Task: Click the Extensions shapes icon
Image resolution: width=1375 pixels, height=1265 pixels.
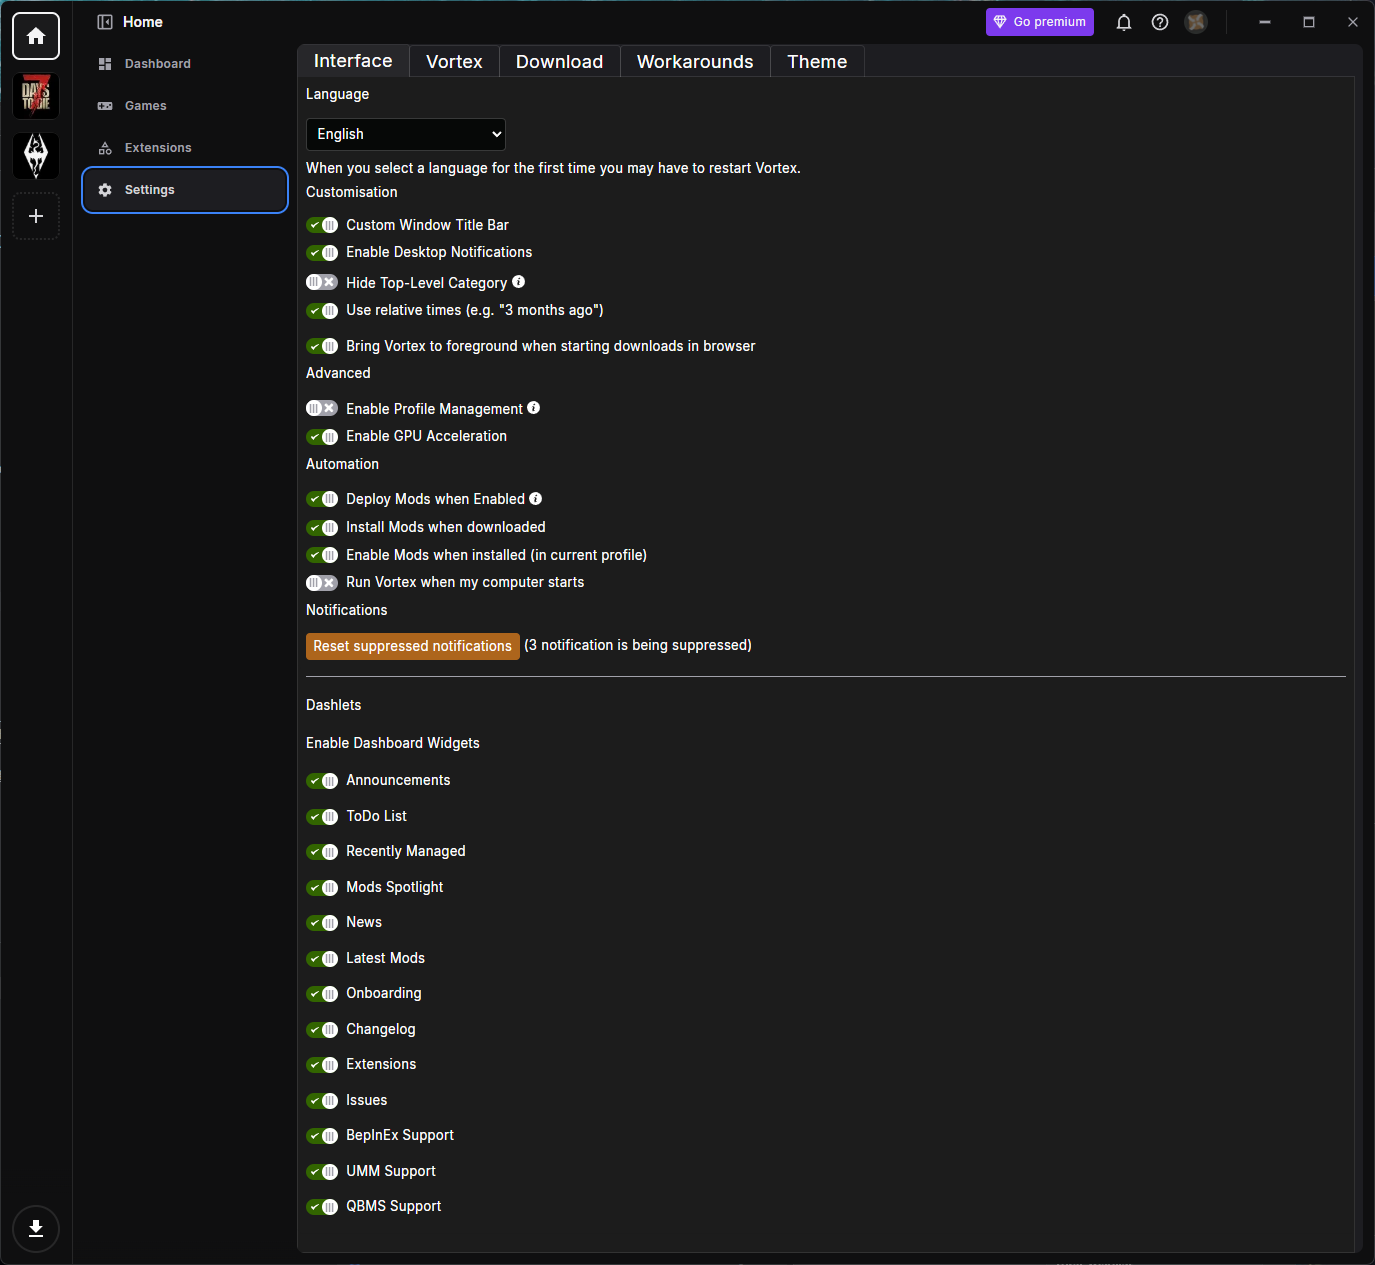Action: click(x=105, y=148)
